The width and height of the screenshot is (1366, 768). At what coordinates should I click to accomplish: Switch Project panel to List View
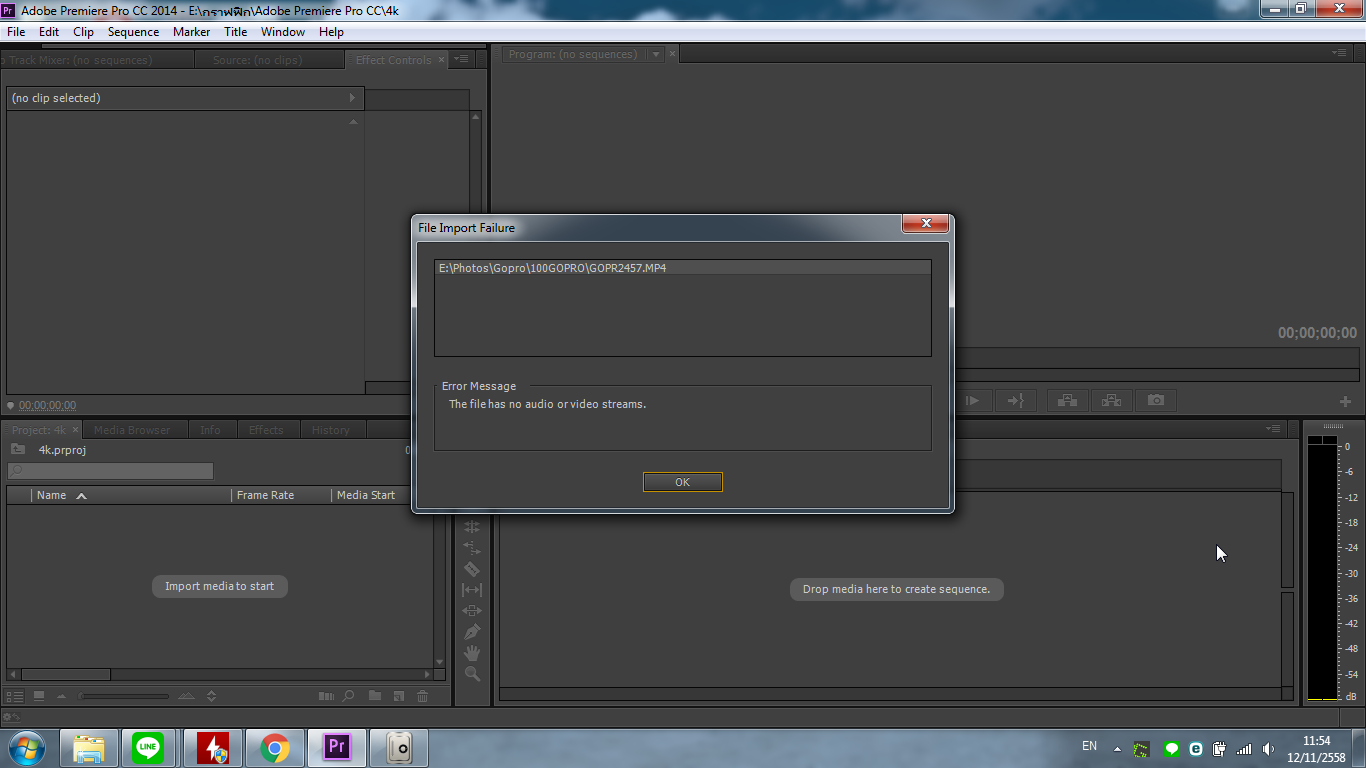pyautogui.click(x=15, y=696)
